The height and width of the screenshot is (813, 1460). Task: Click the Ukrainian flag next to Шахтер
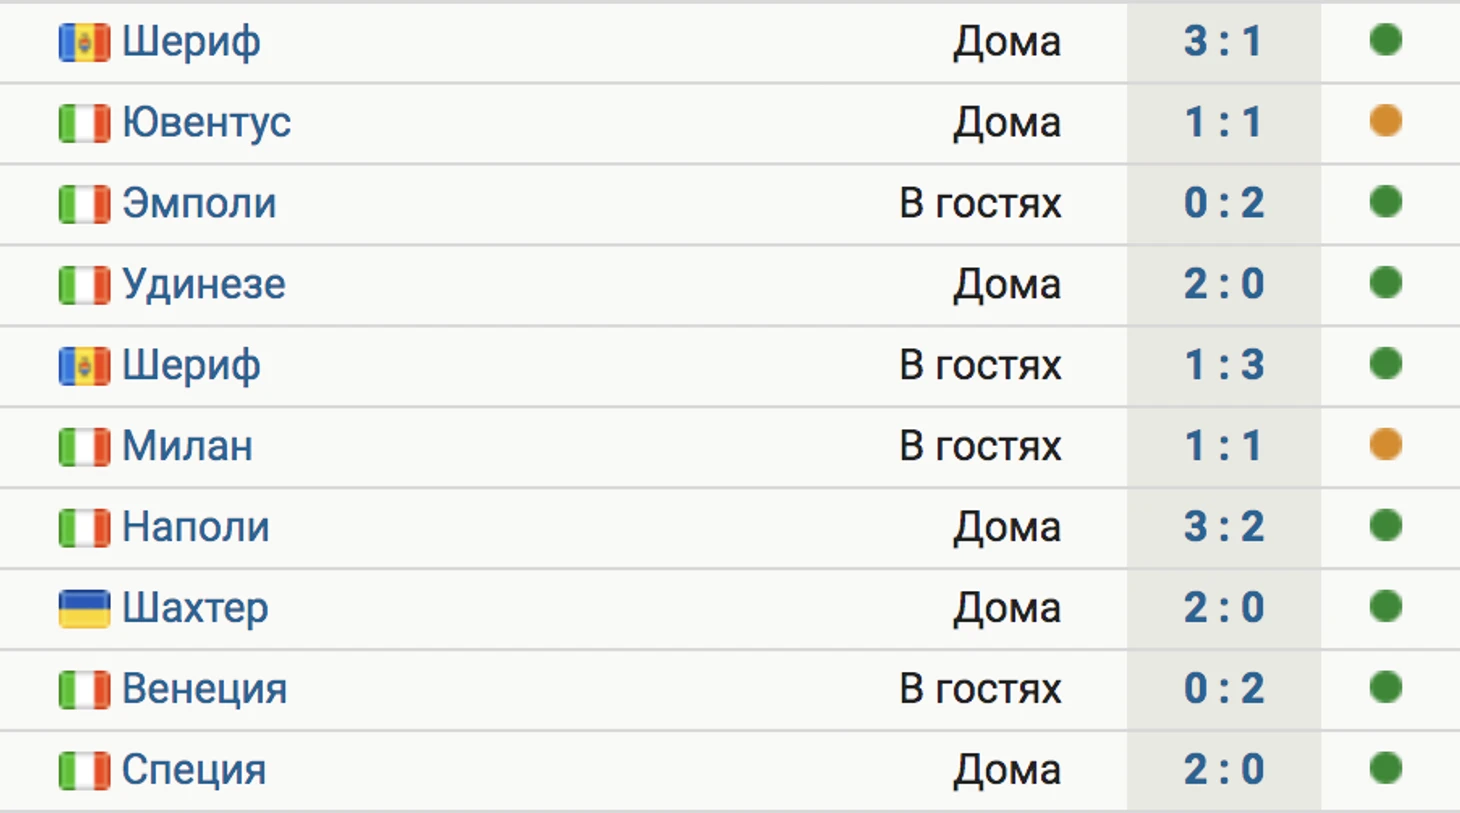click(x=84, y=609)
